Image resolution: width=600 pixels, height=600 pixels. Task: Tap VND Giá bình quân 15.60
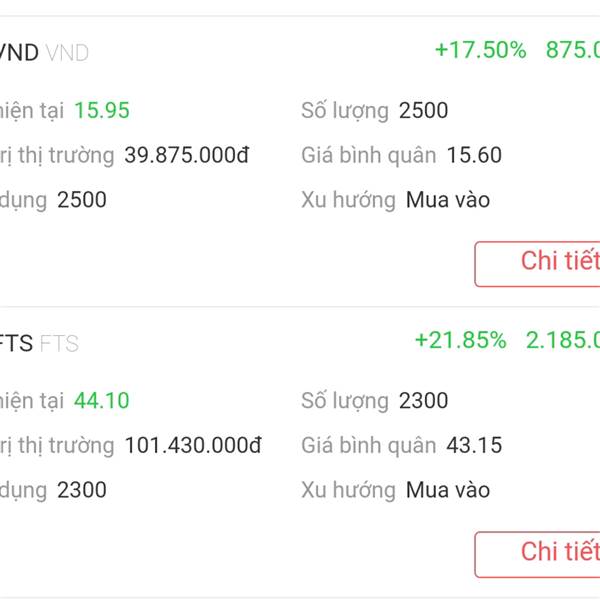pyautogui.click(x=474, y=155)
